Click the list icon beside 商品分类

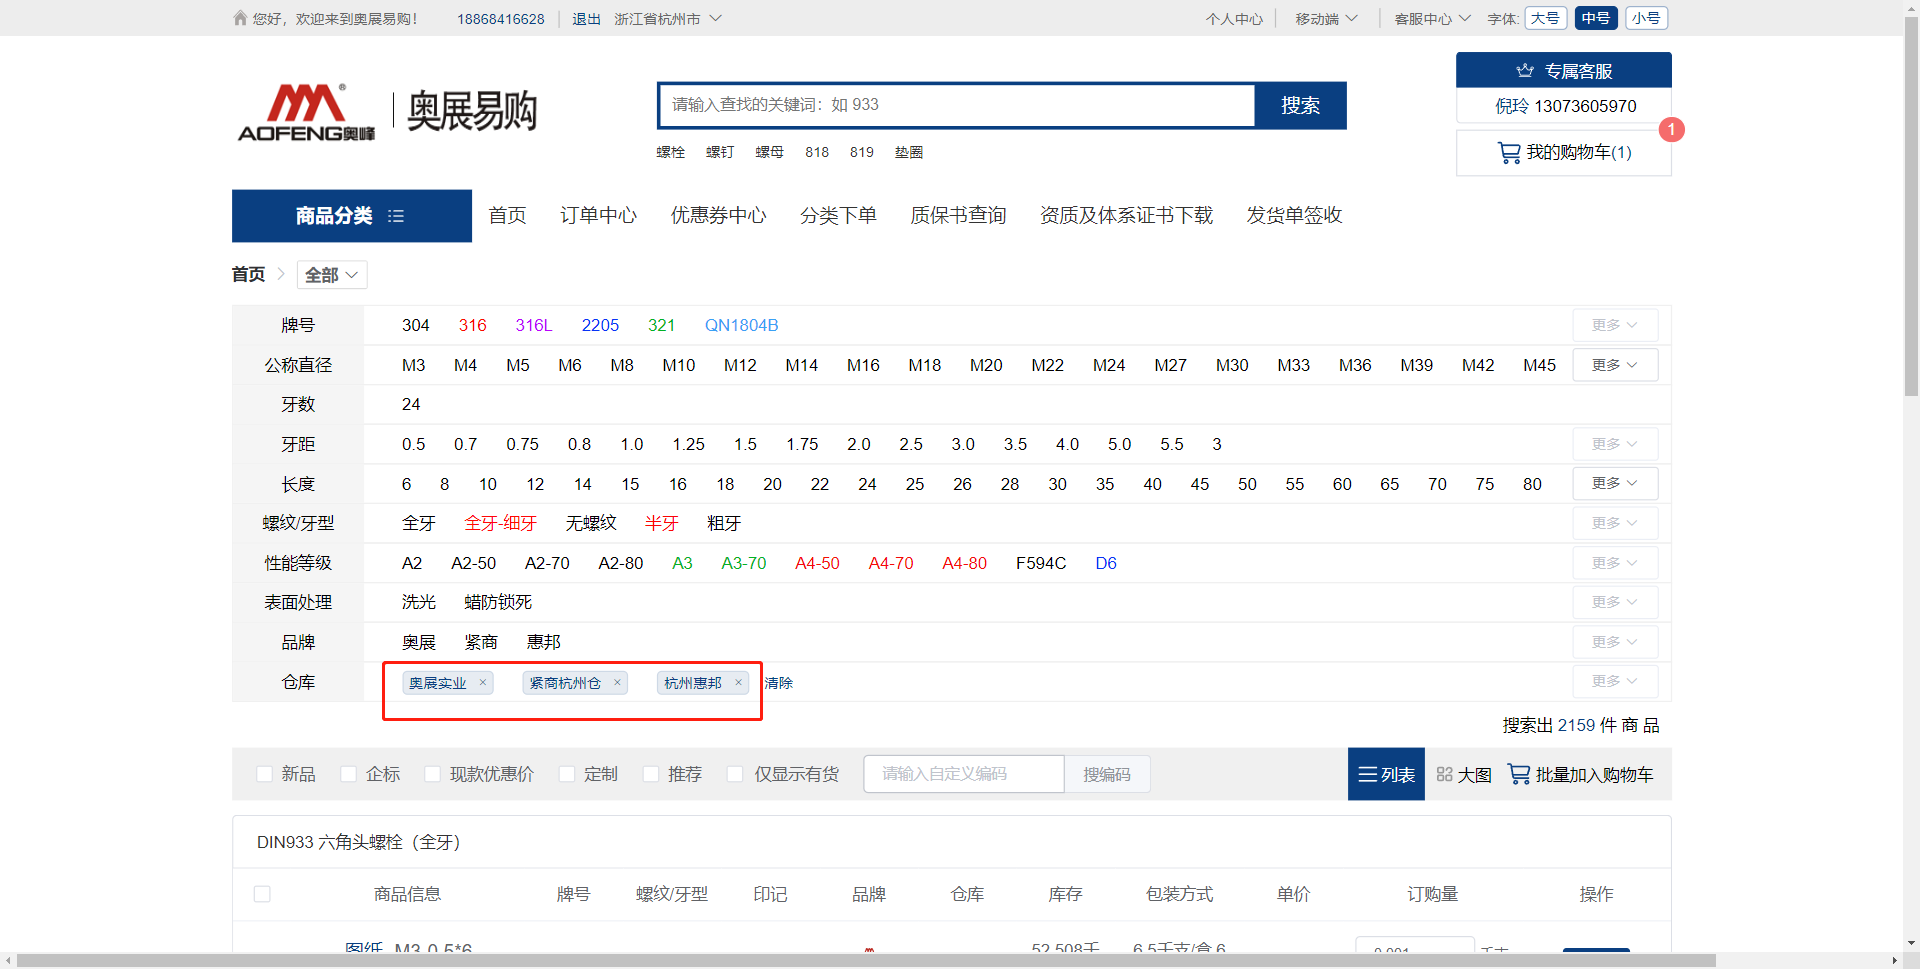coord(396,216)
